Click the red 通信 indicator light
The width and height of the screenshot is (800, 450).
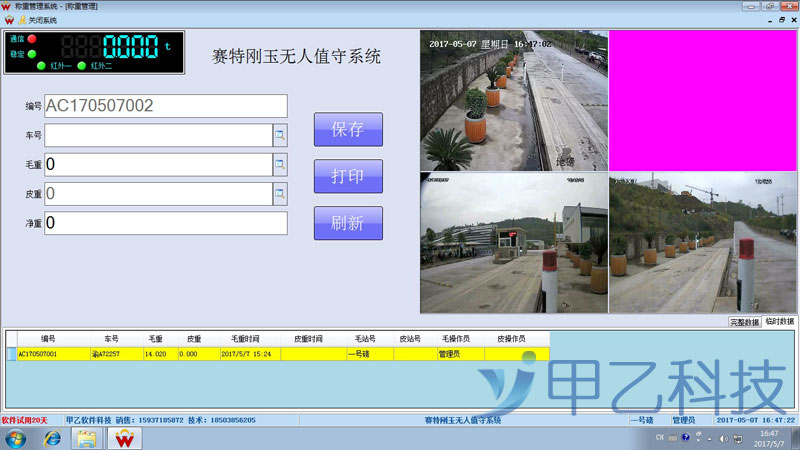(x=32, y=39)
